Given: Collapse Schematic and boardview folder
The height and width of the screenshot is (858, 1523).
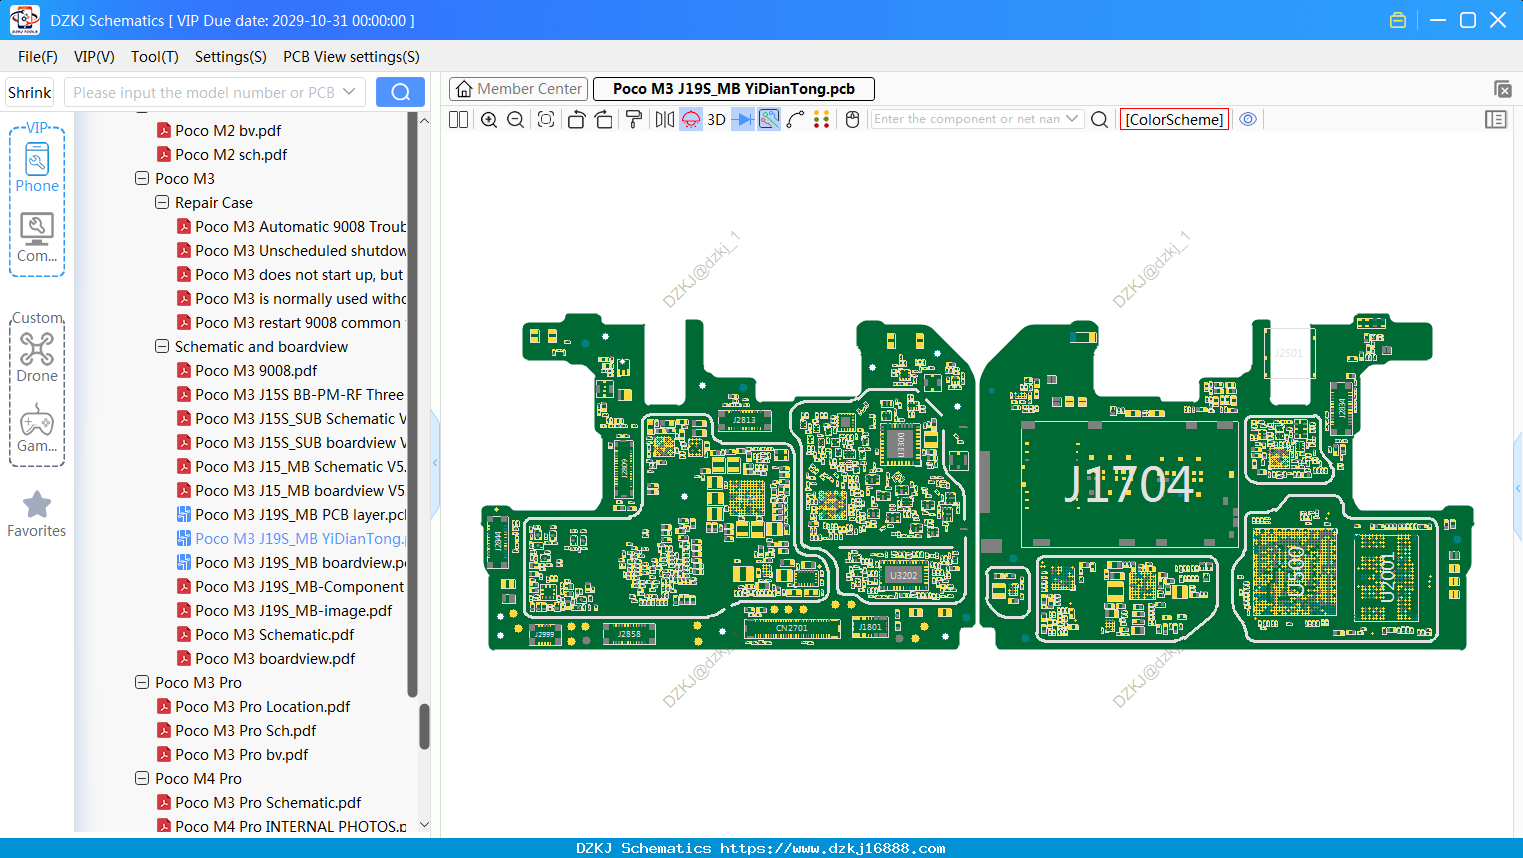Looking at the screenshot, I should coord(162,346).
